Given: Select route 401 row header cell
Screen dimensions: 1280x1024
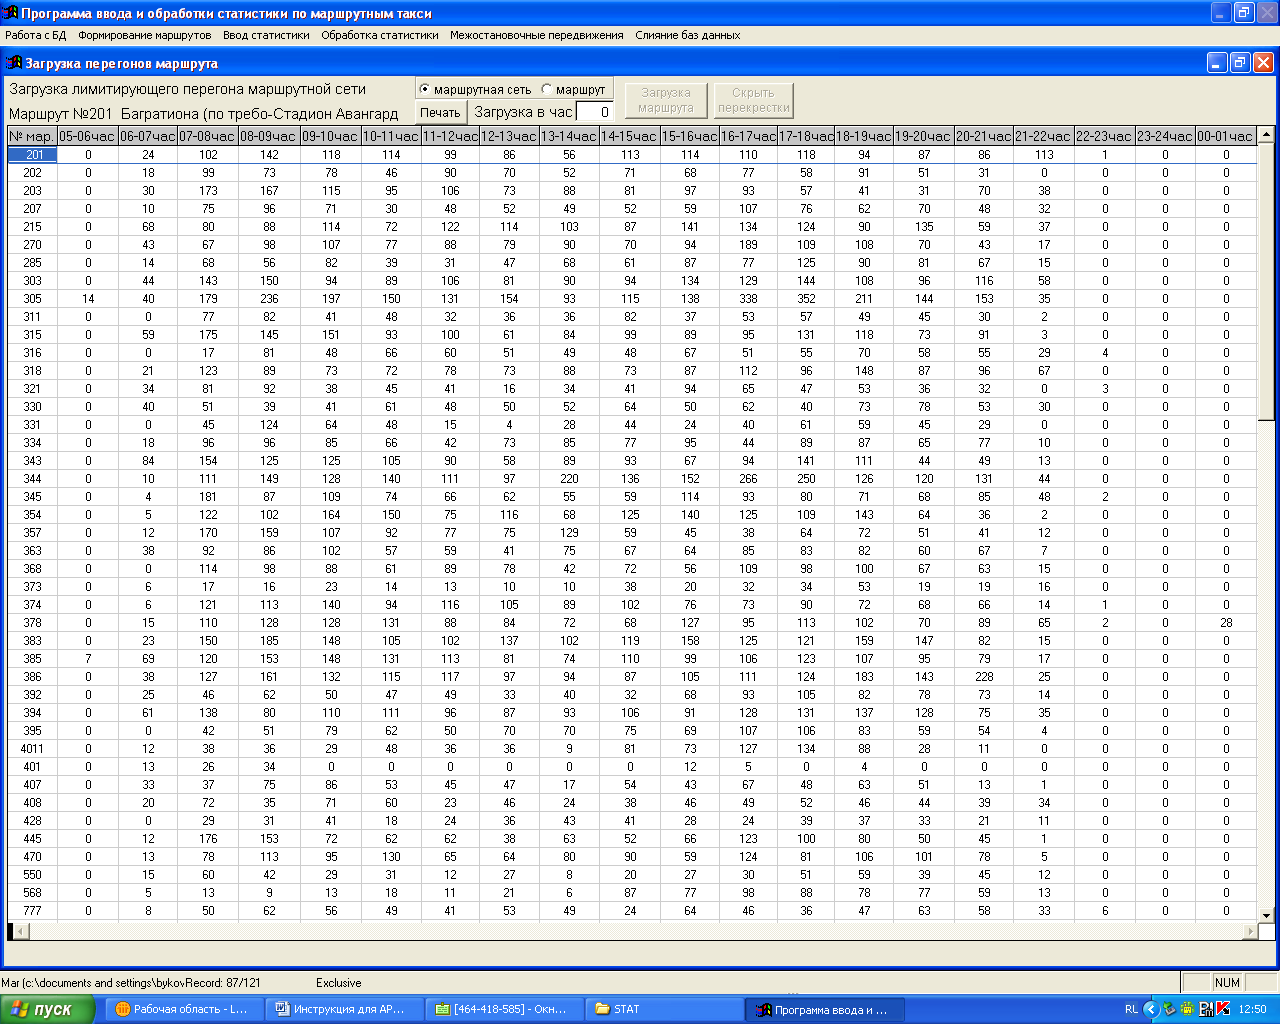Looking at the screenshot, I should 32,767.
